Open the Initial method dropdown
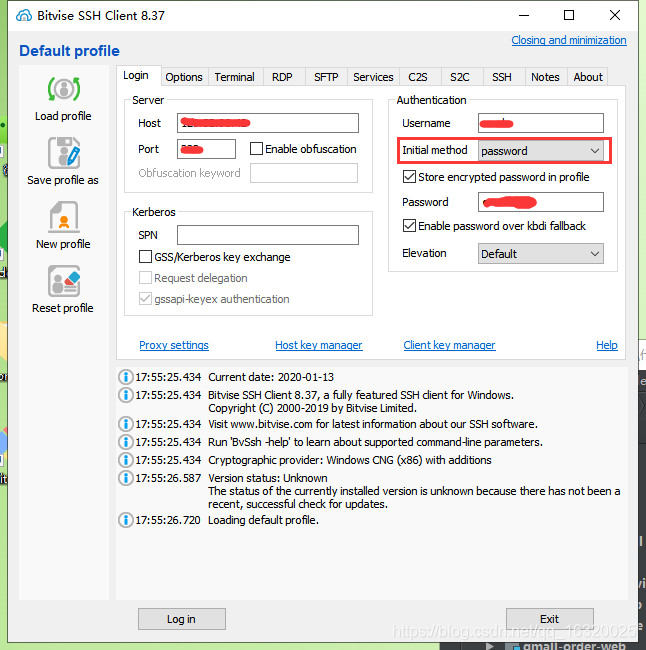This screenshot has width=646, height=650. [541, 150]
